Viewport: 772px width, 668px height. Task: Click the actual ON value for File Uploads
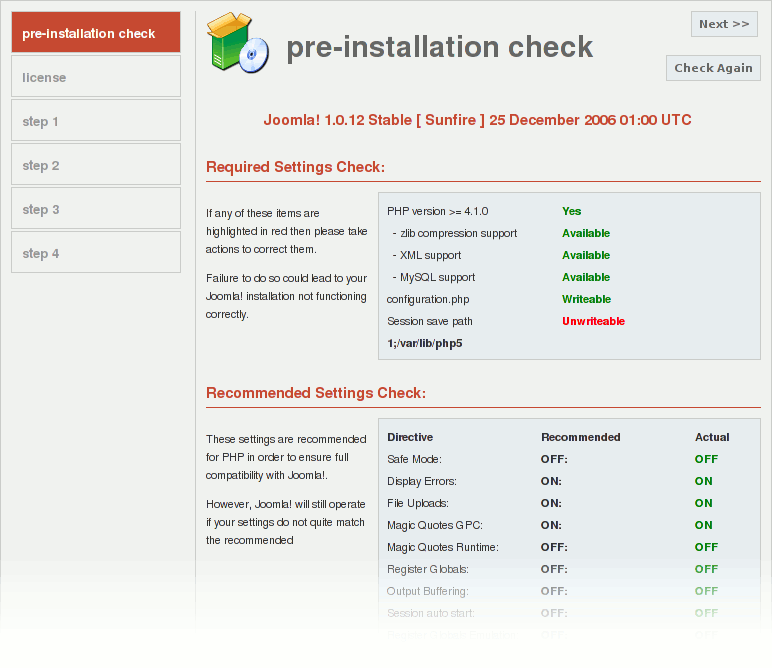coord(704,503)
